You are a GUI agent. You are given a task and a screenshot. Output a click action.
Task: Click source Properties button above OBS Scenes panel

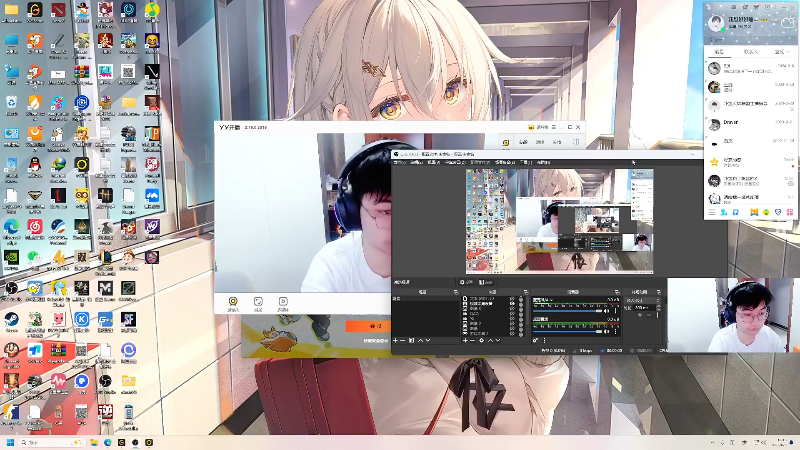click(466, 282)
